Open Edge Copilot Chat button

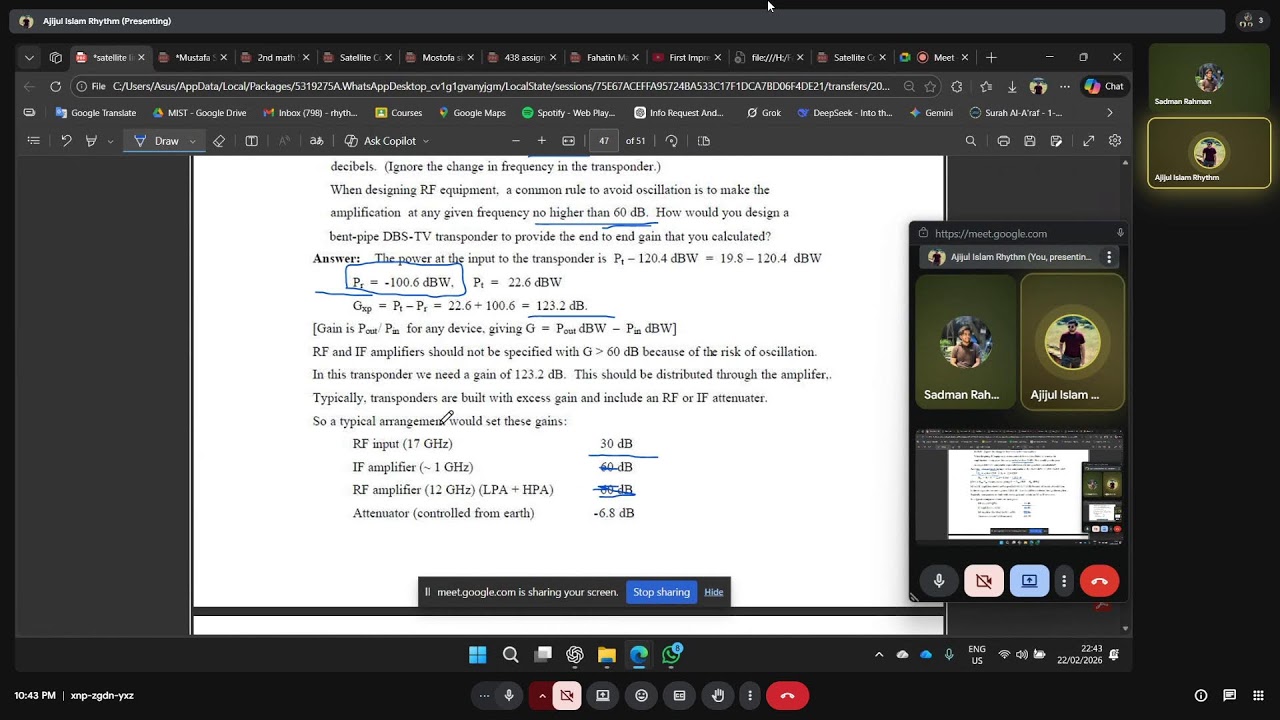(1104, 86)
